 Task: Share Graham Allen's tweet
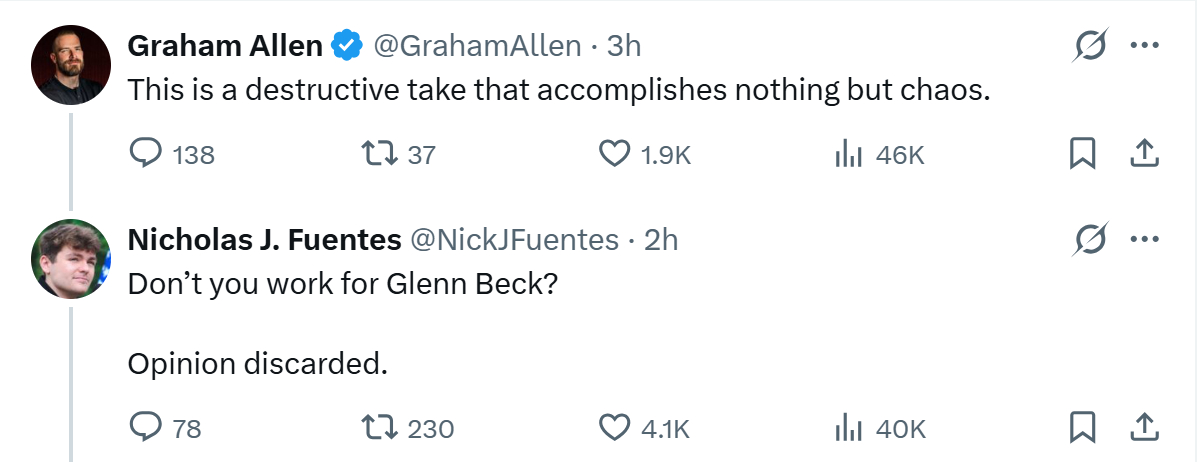[x=1143, y=154]
